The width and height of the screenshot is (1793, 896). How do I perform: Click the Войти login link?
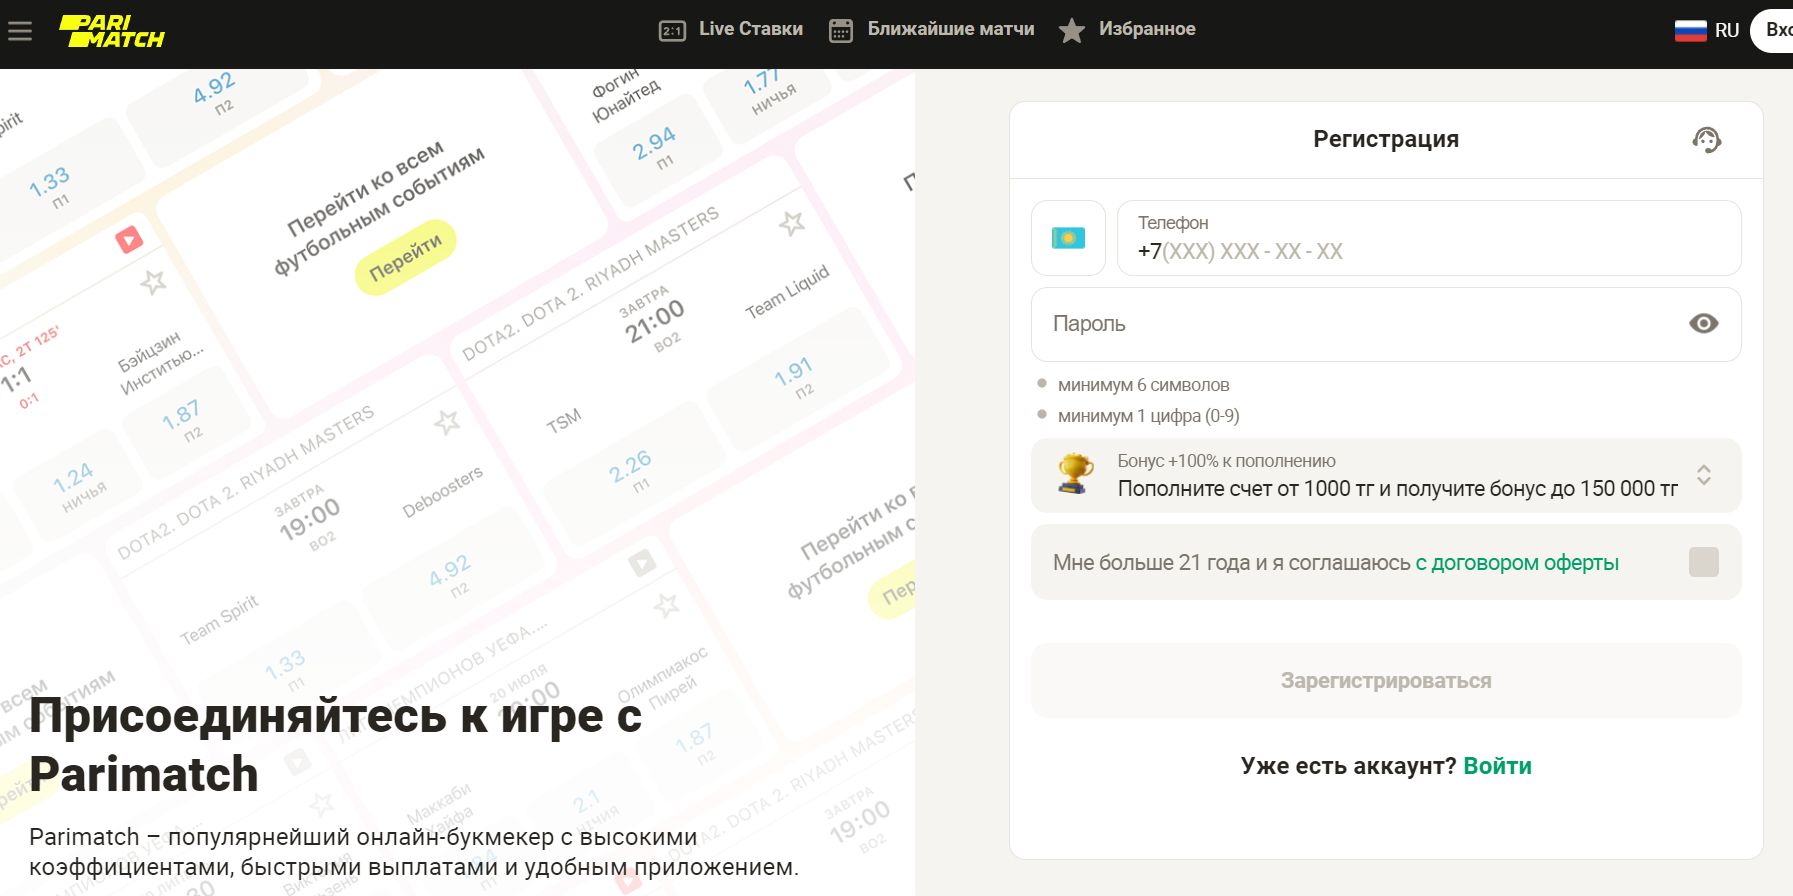pyautogui.click(x=1497, y=766)
